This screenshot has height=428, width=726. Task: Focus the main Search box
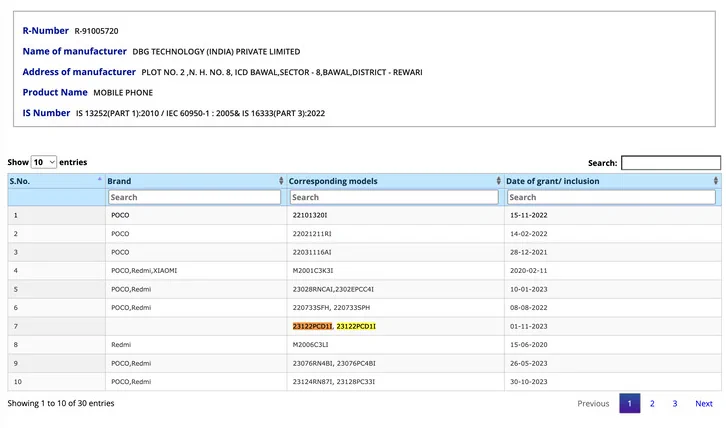pos(671,163)
